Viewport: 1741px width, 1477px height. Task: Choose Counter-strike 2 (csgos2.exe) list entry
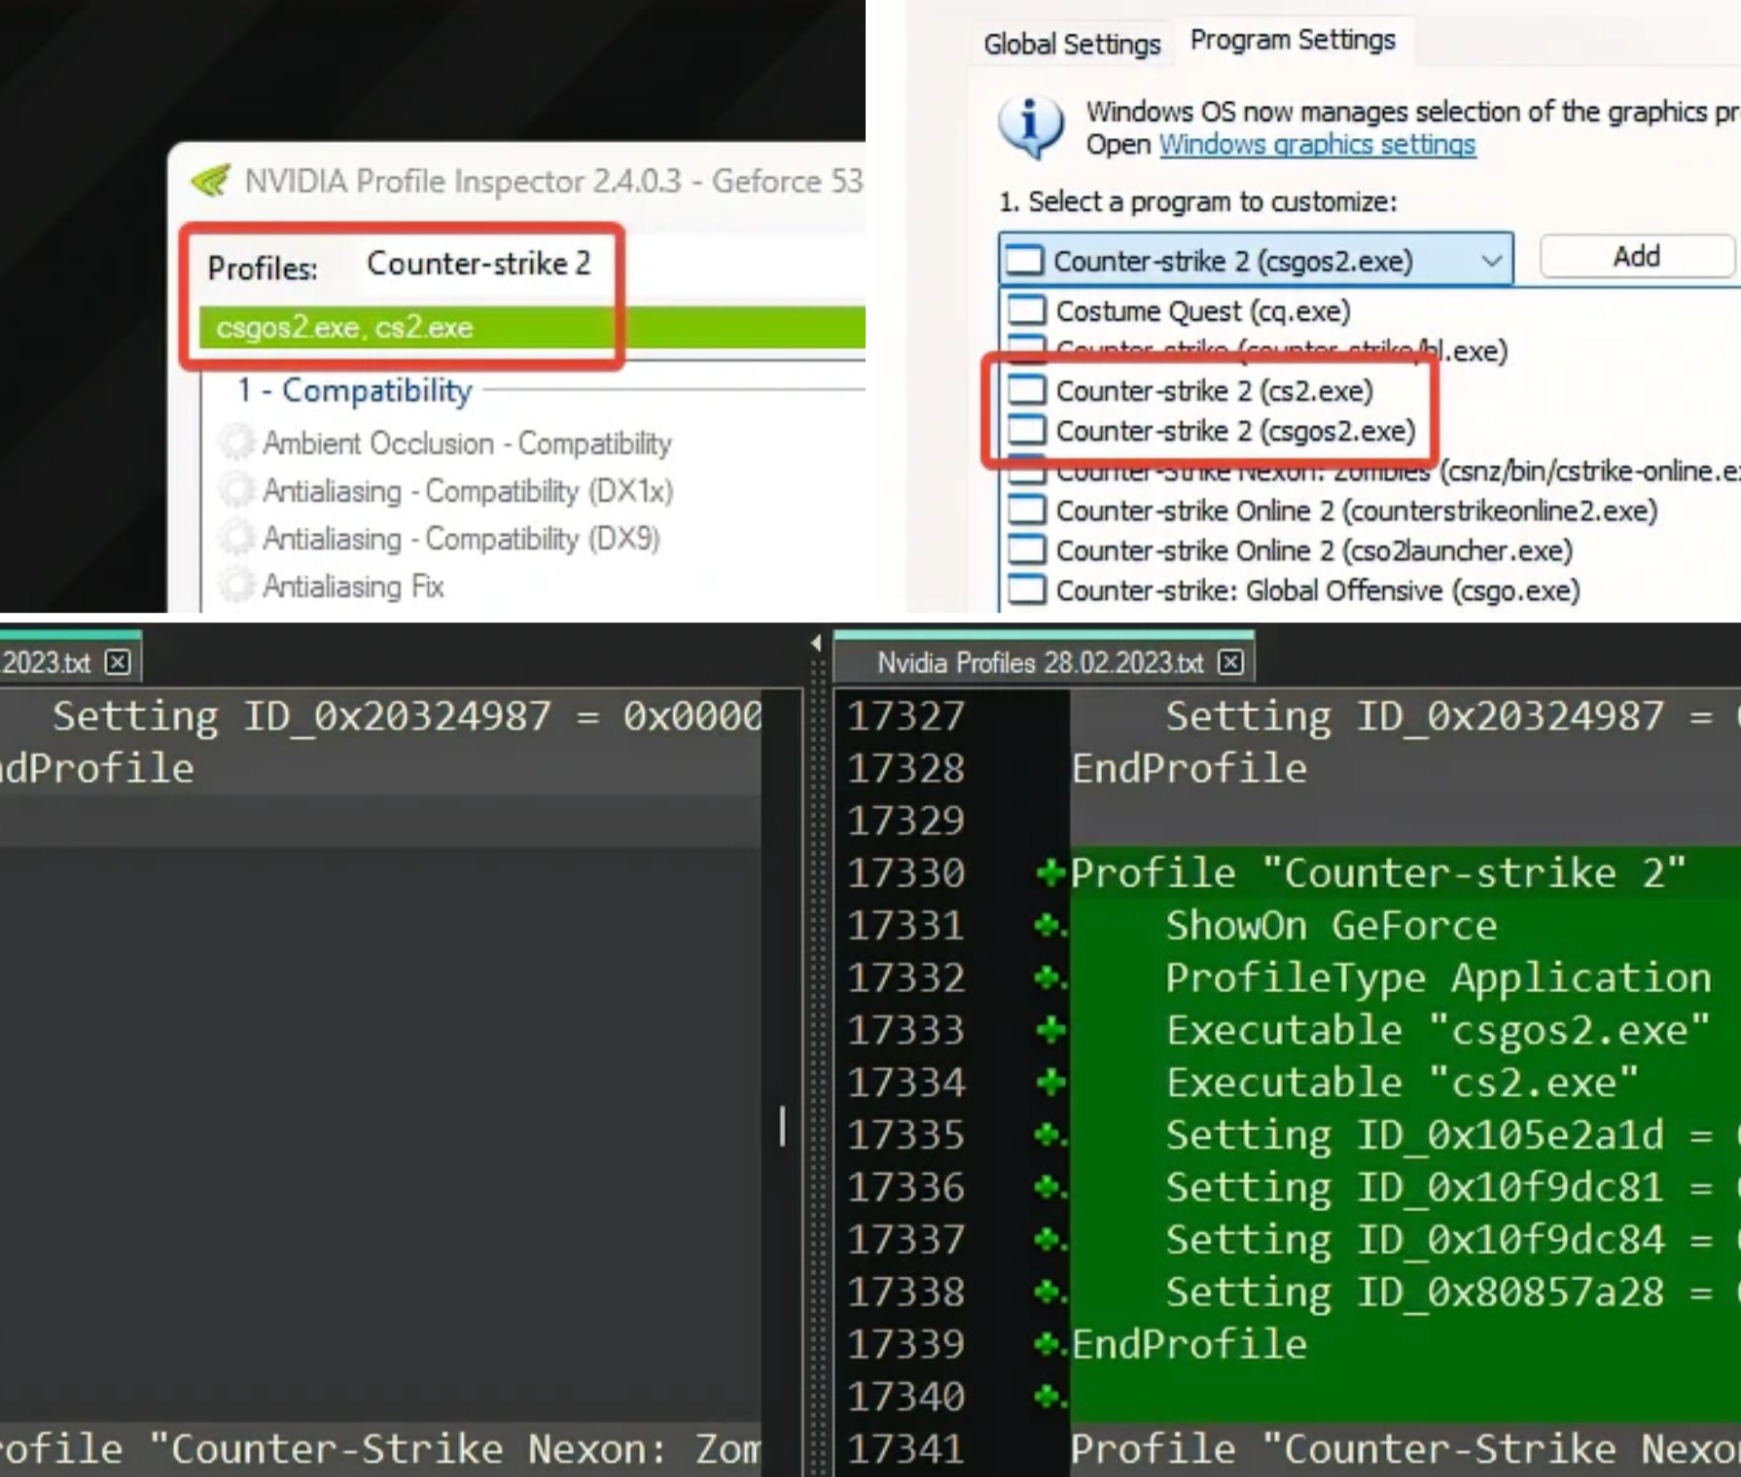(x=1236, y=431)
